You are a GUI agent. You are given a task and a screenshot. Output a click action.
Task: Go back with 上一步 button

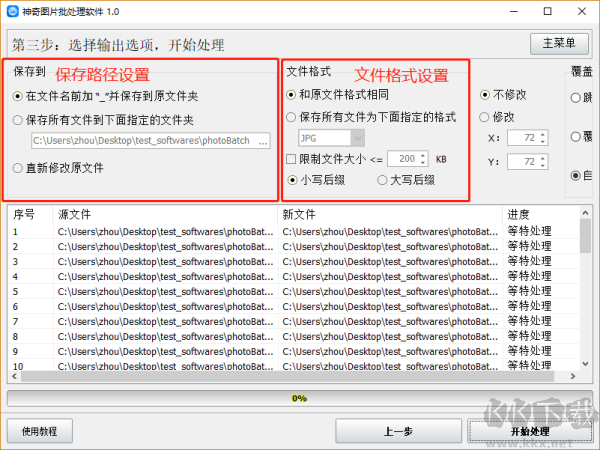pos(398,431)
